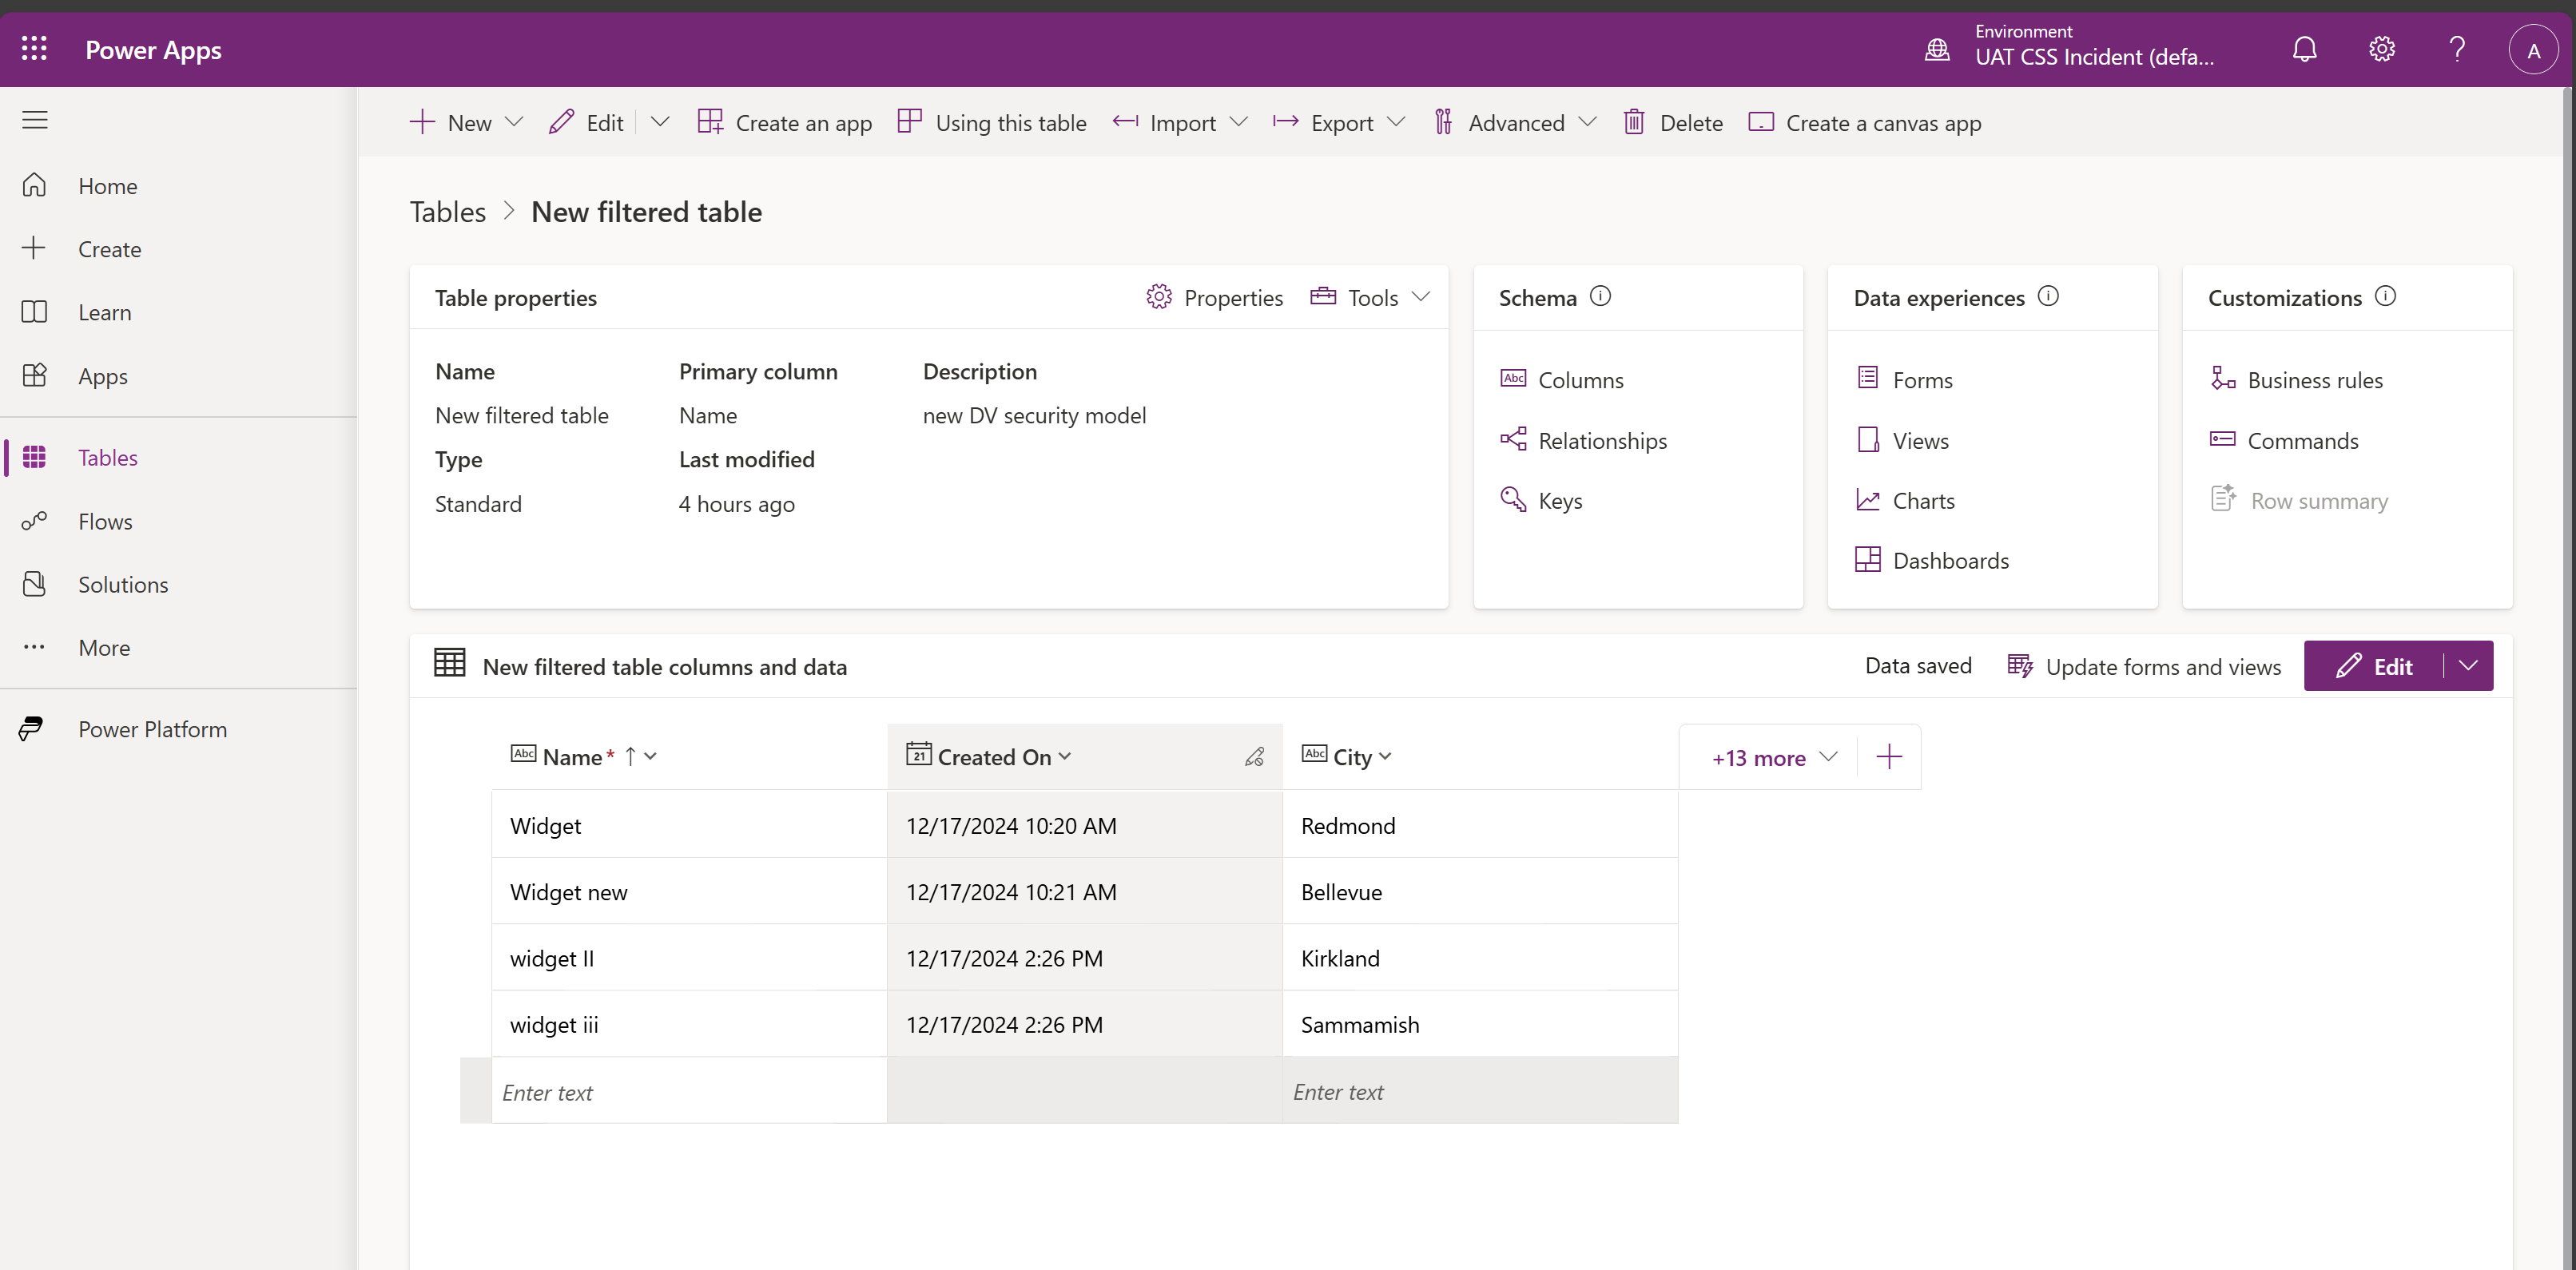This screenshot has width=2576, height=1270.
Task: Click the empty Name Enter text field
Action: pos(689,1091)
